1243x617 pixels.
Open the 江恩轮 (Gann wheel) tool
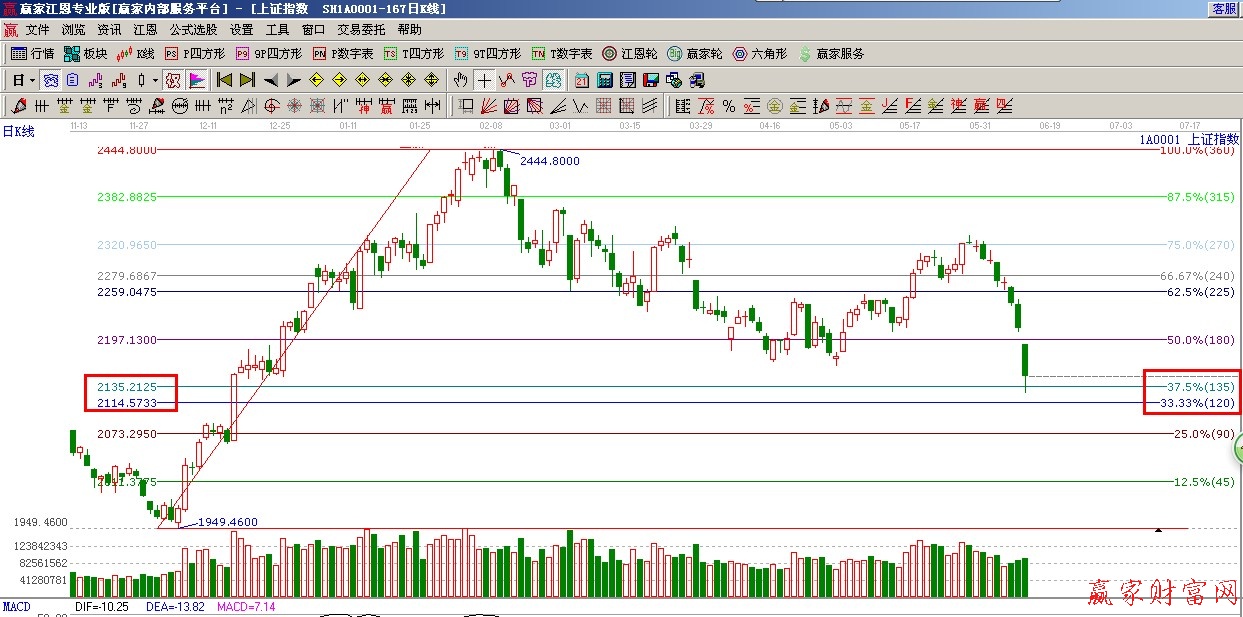point(629,54)
